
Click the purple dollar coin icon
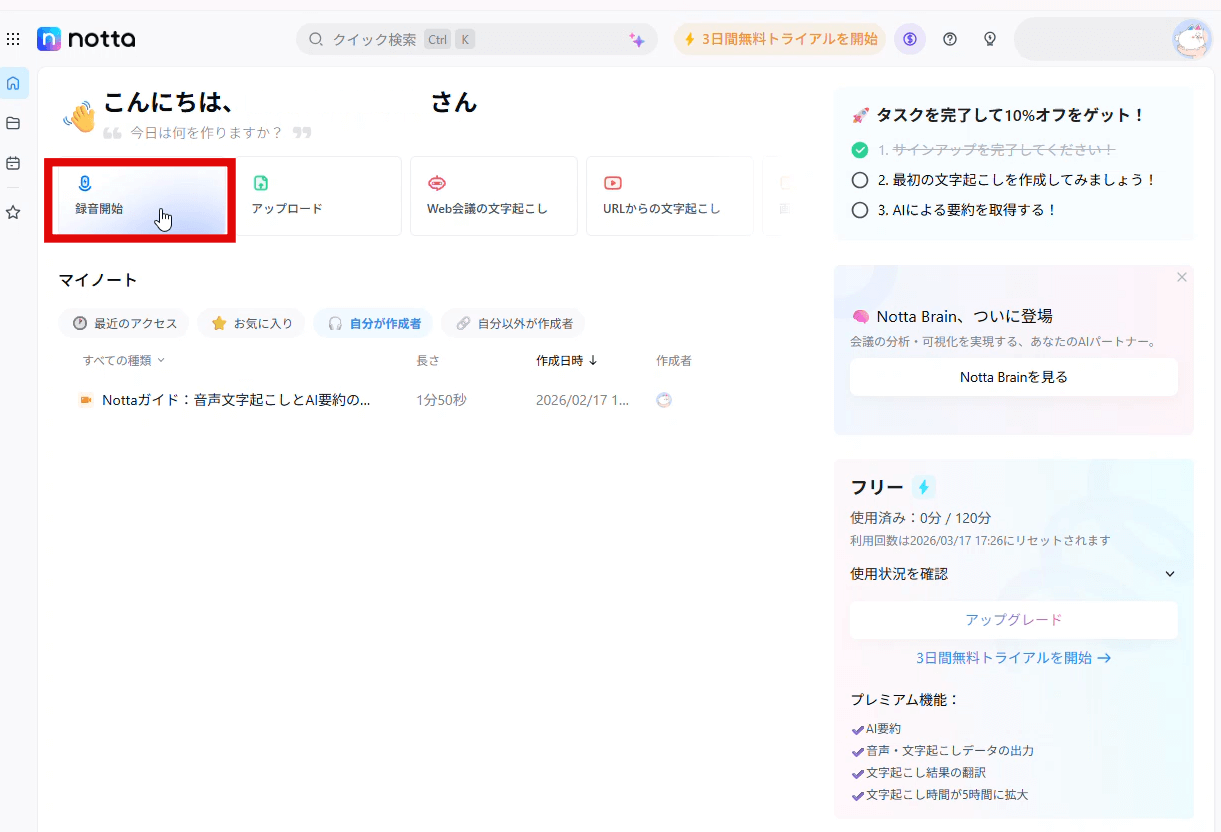click(910, 39)
